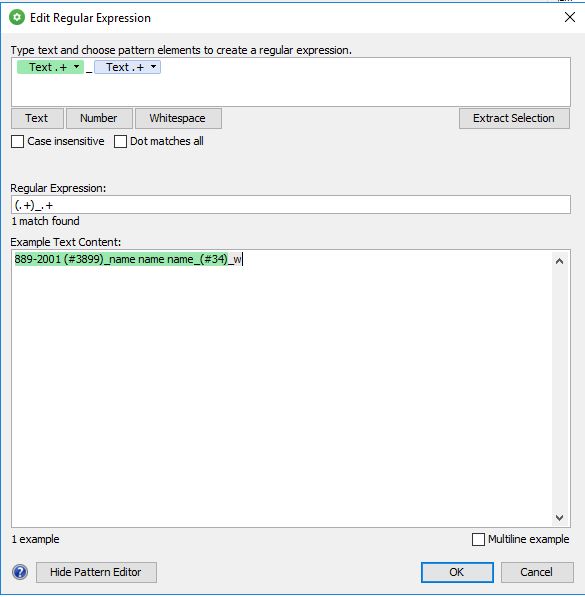The height and width of the screenshot is (597, 585).
Task: Click the green Oxygen app icon in title bar
Action: (x=17, y=18)
